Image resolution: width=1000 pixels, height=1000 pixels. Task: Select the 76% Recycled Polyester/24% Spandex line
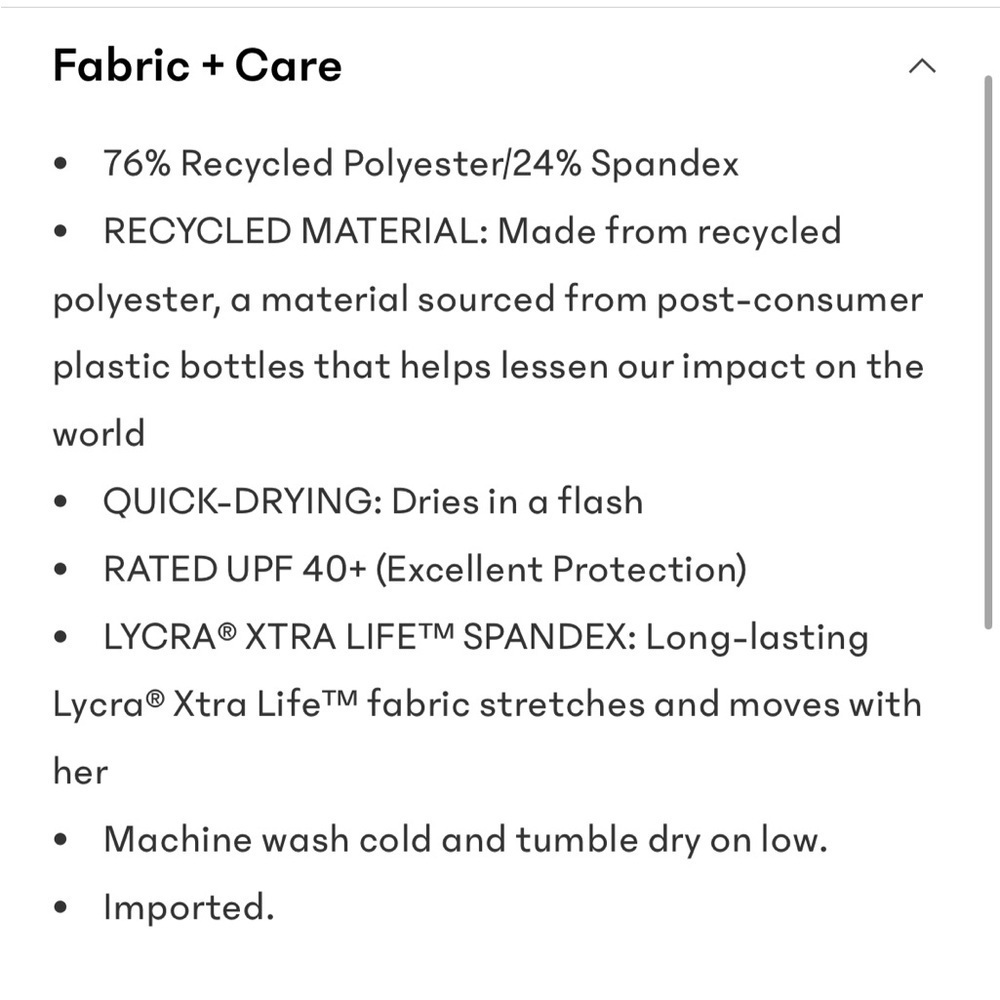pyautogui.click(x=421, y=163)
